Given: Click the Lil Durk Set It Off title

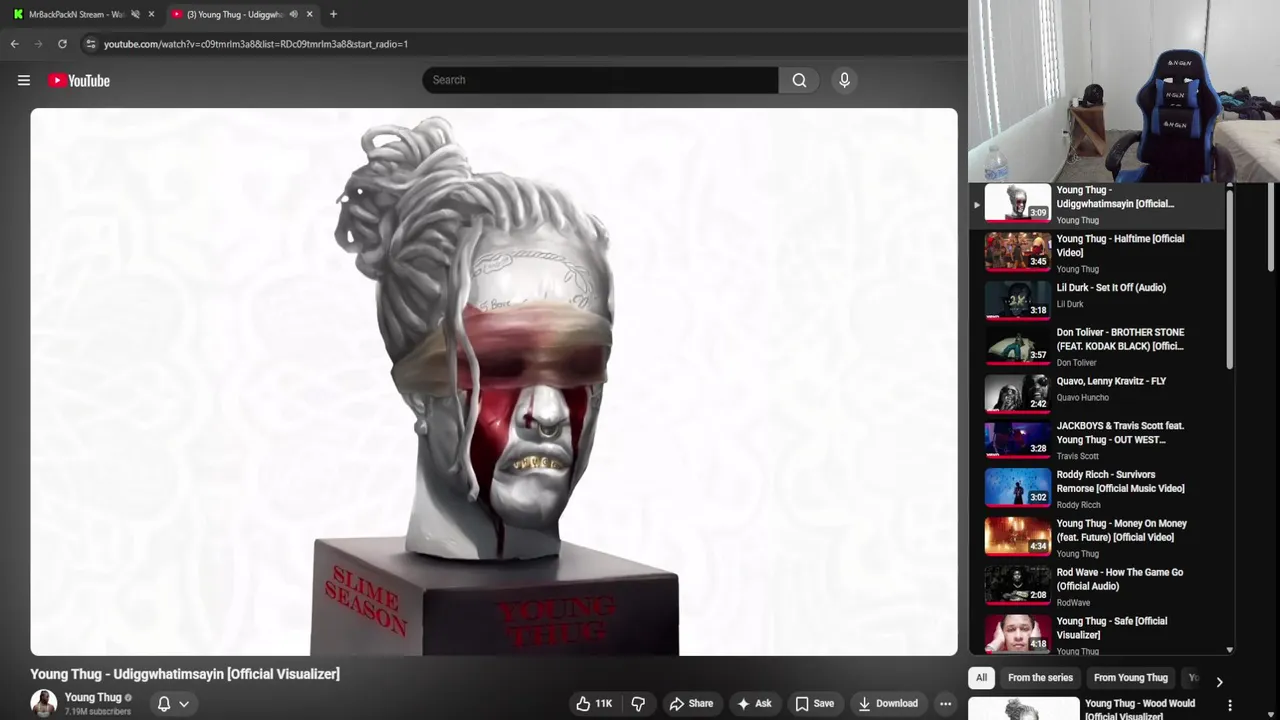Looking at the screenshot, I should pyautogui.click(x=1111, y=288).
